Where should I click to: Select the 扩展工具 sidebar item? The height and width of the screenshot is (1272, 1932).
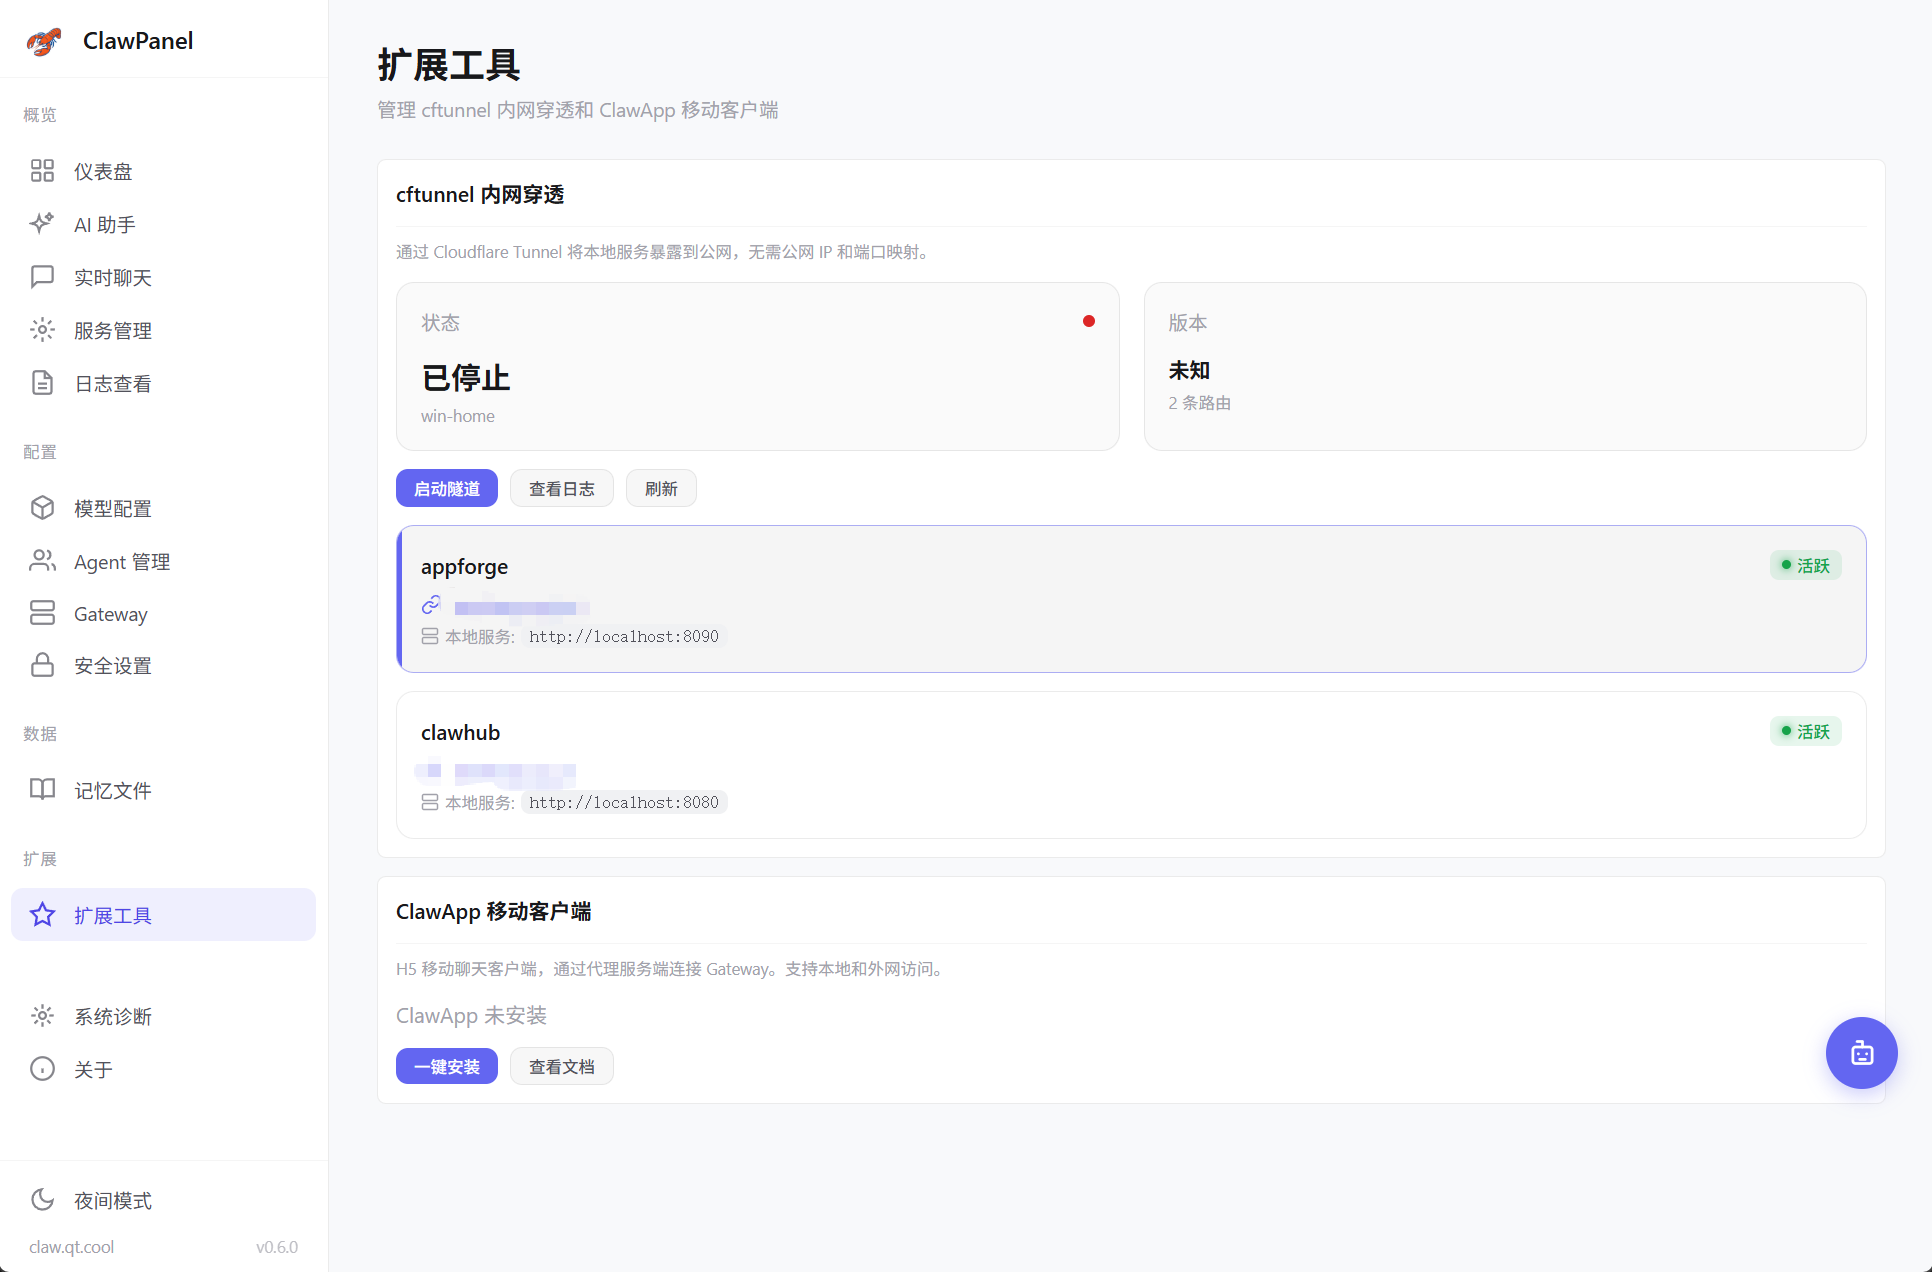pos(112,914)
